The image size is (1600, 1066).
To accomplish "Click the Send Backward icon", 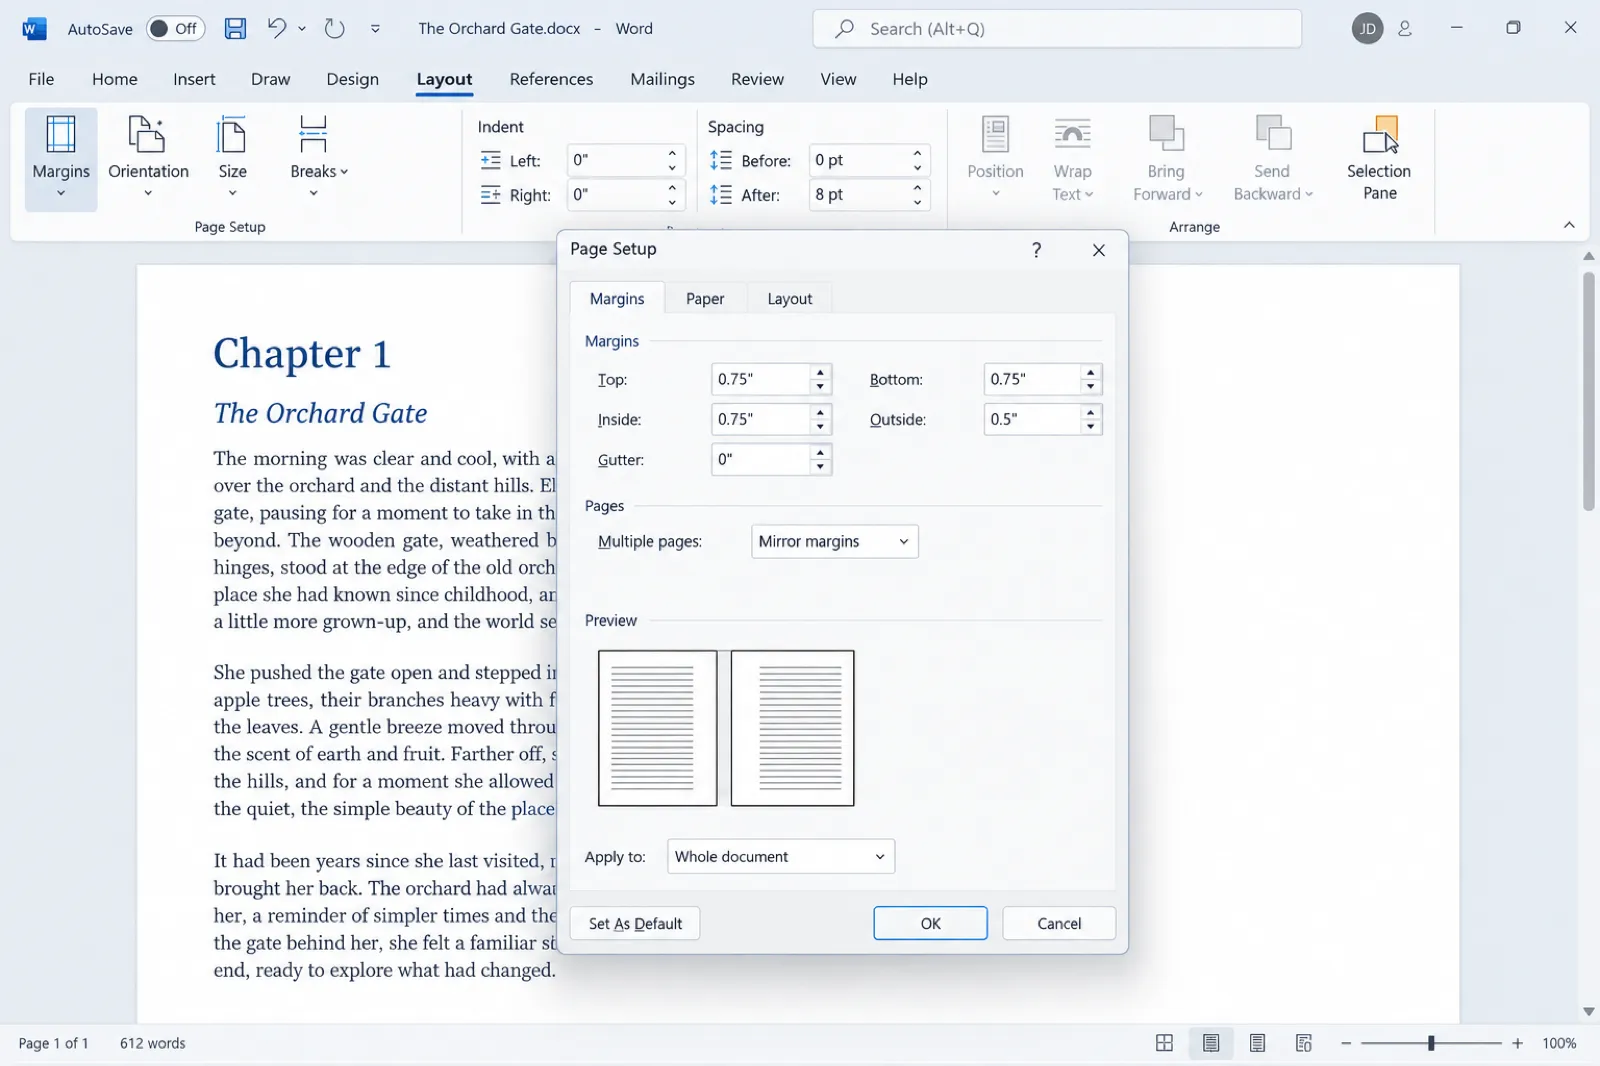I will tap(1273, 134).
